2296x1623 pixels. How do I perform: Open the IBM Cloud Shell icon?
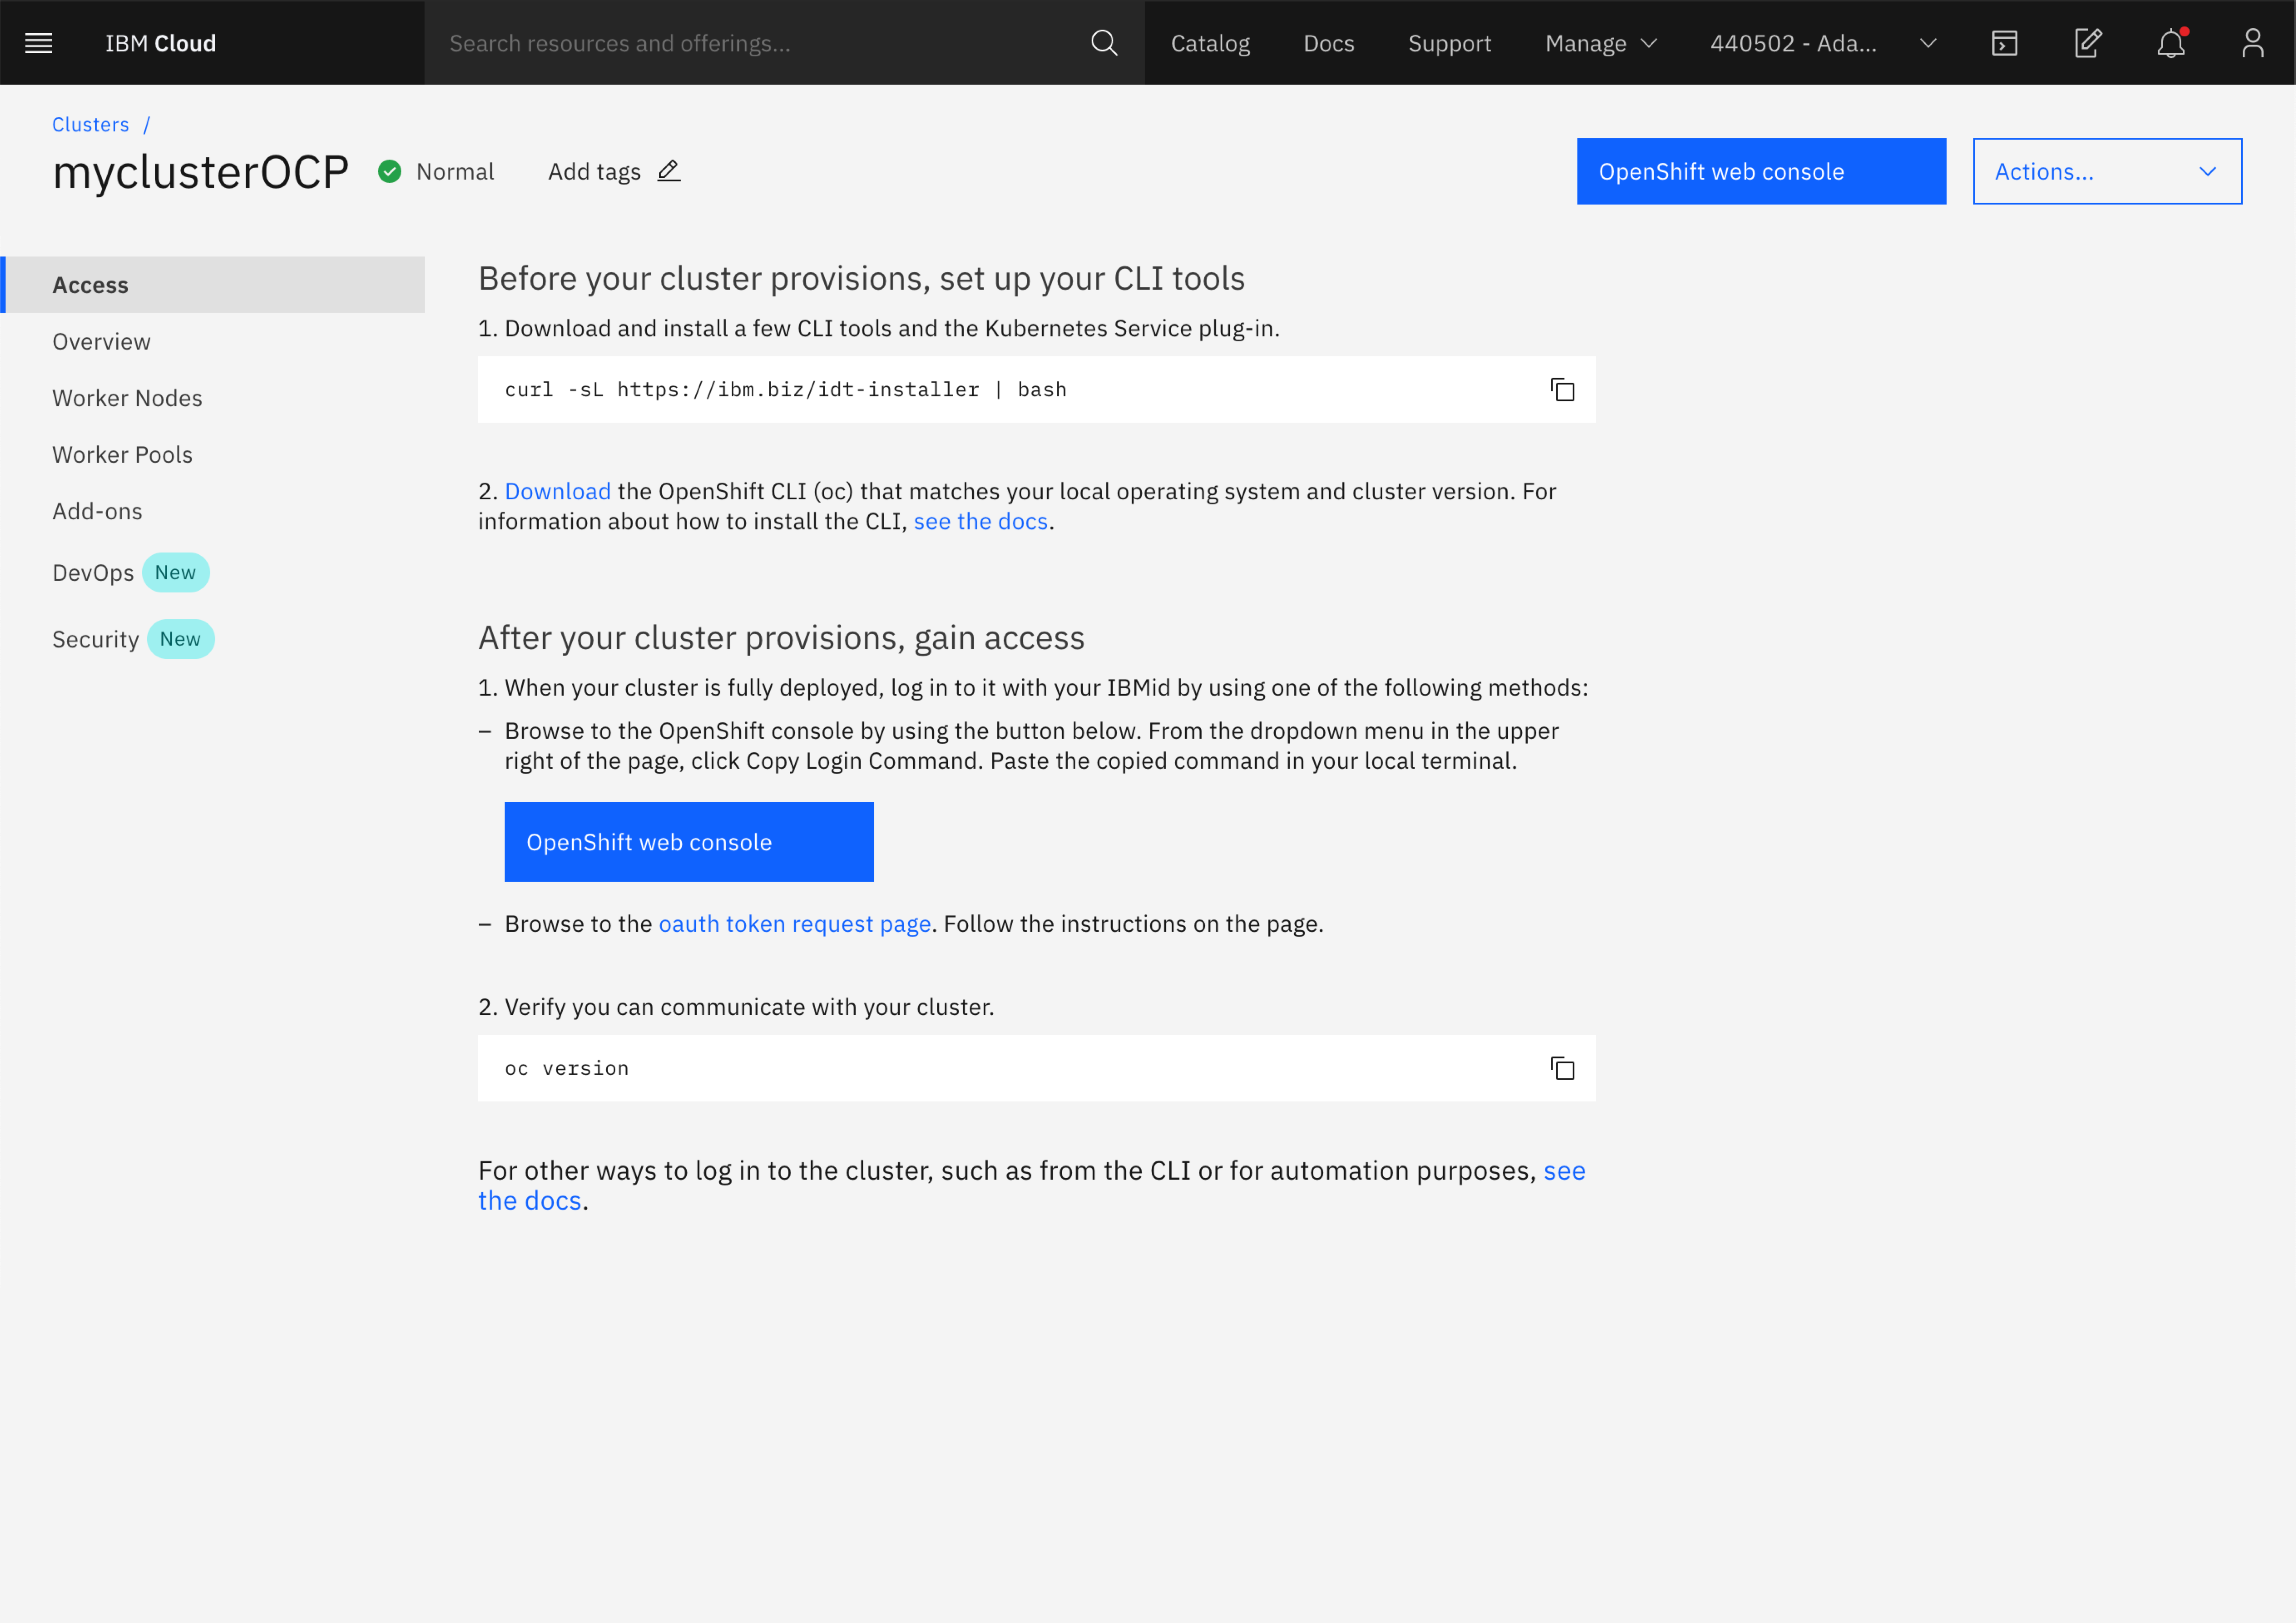click(2005, 43)
